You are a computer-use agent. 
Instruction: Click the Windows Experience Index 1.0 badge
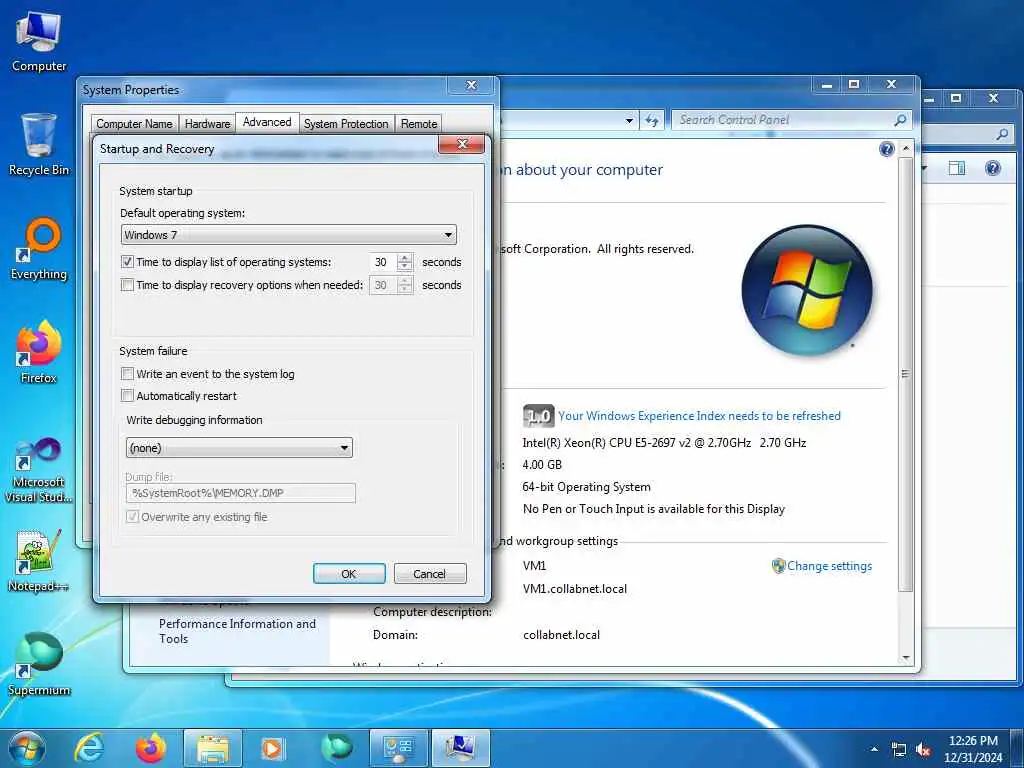point(538,416)
